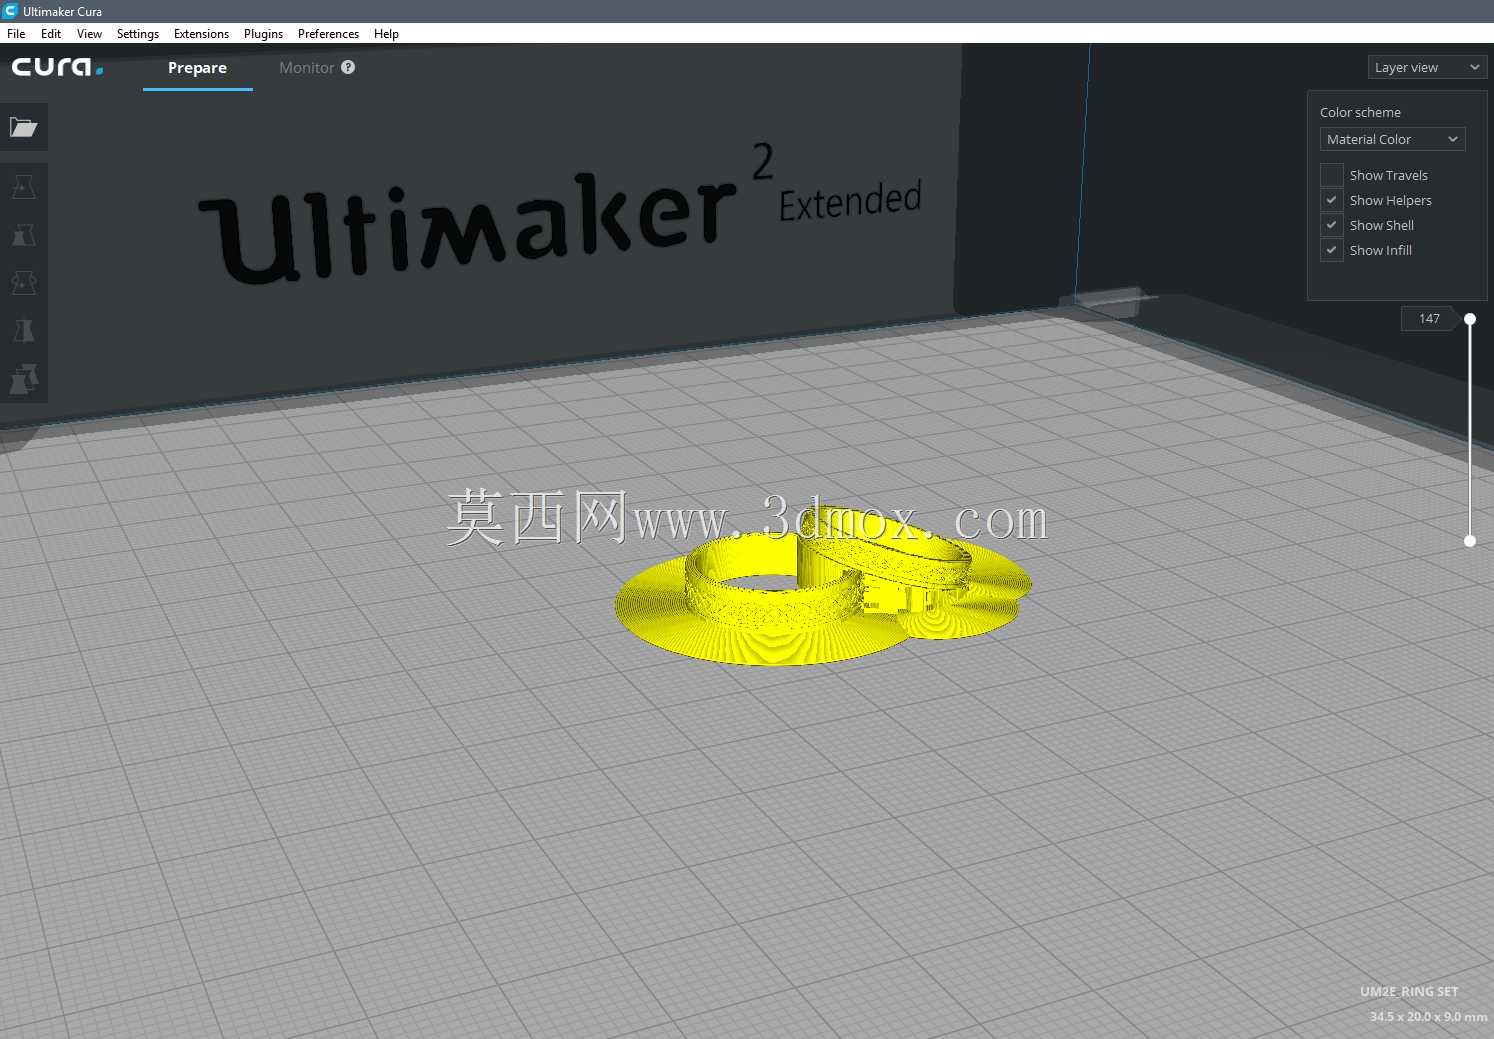This screenshot has width=1494, height=1039.
Task: Uncheck the Show Shell checkbox
Action: pos(1332,225)
